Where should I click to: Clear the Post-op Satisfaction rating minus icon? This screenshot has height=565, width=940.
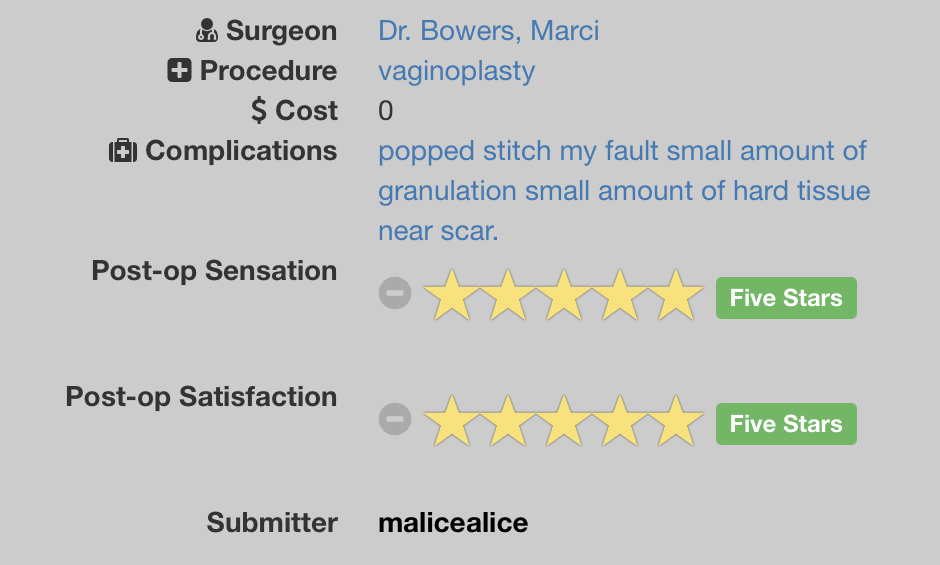click(395, 420)
